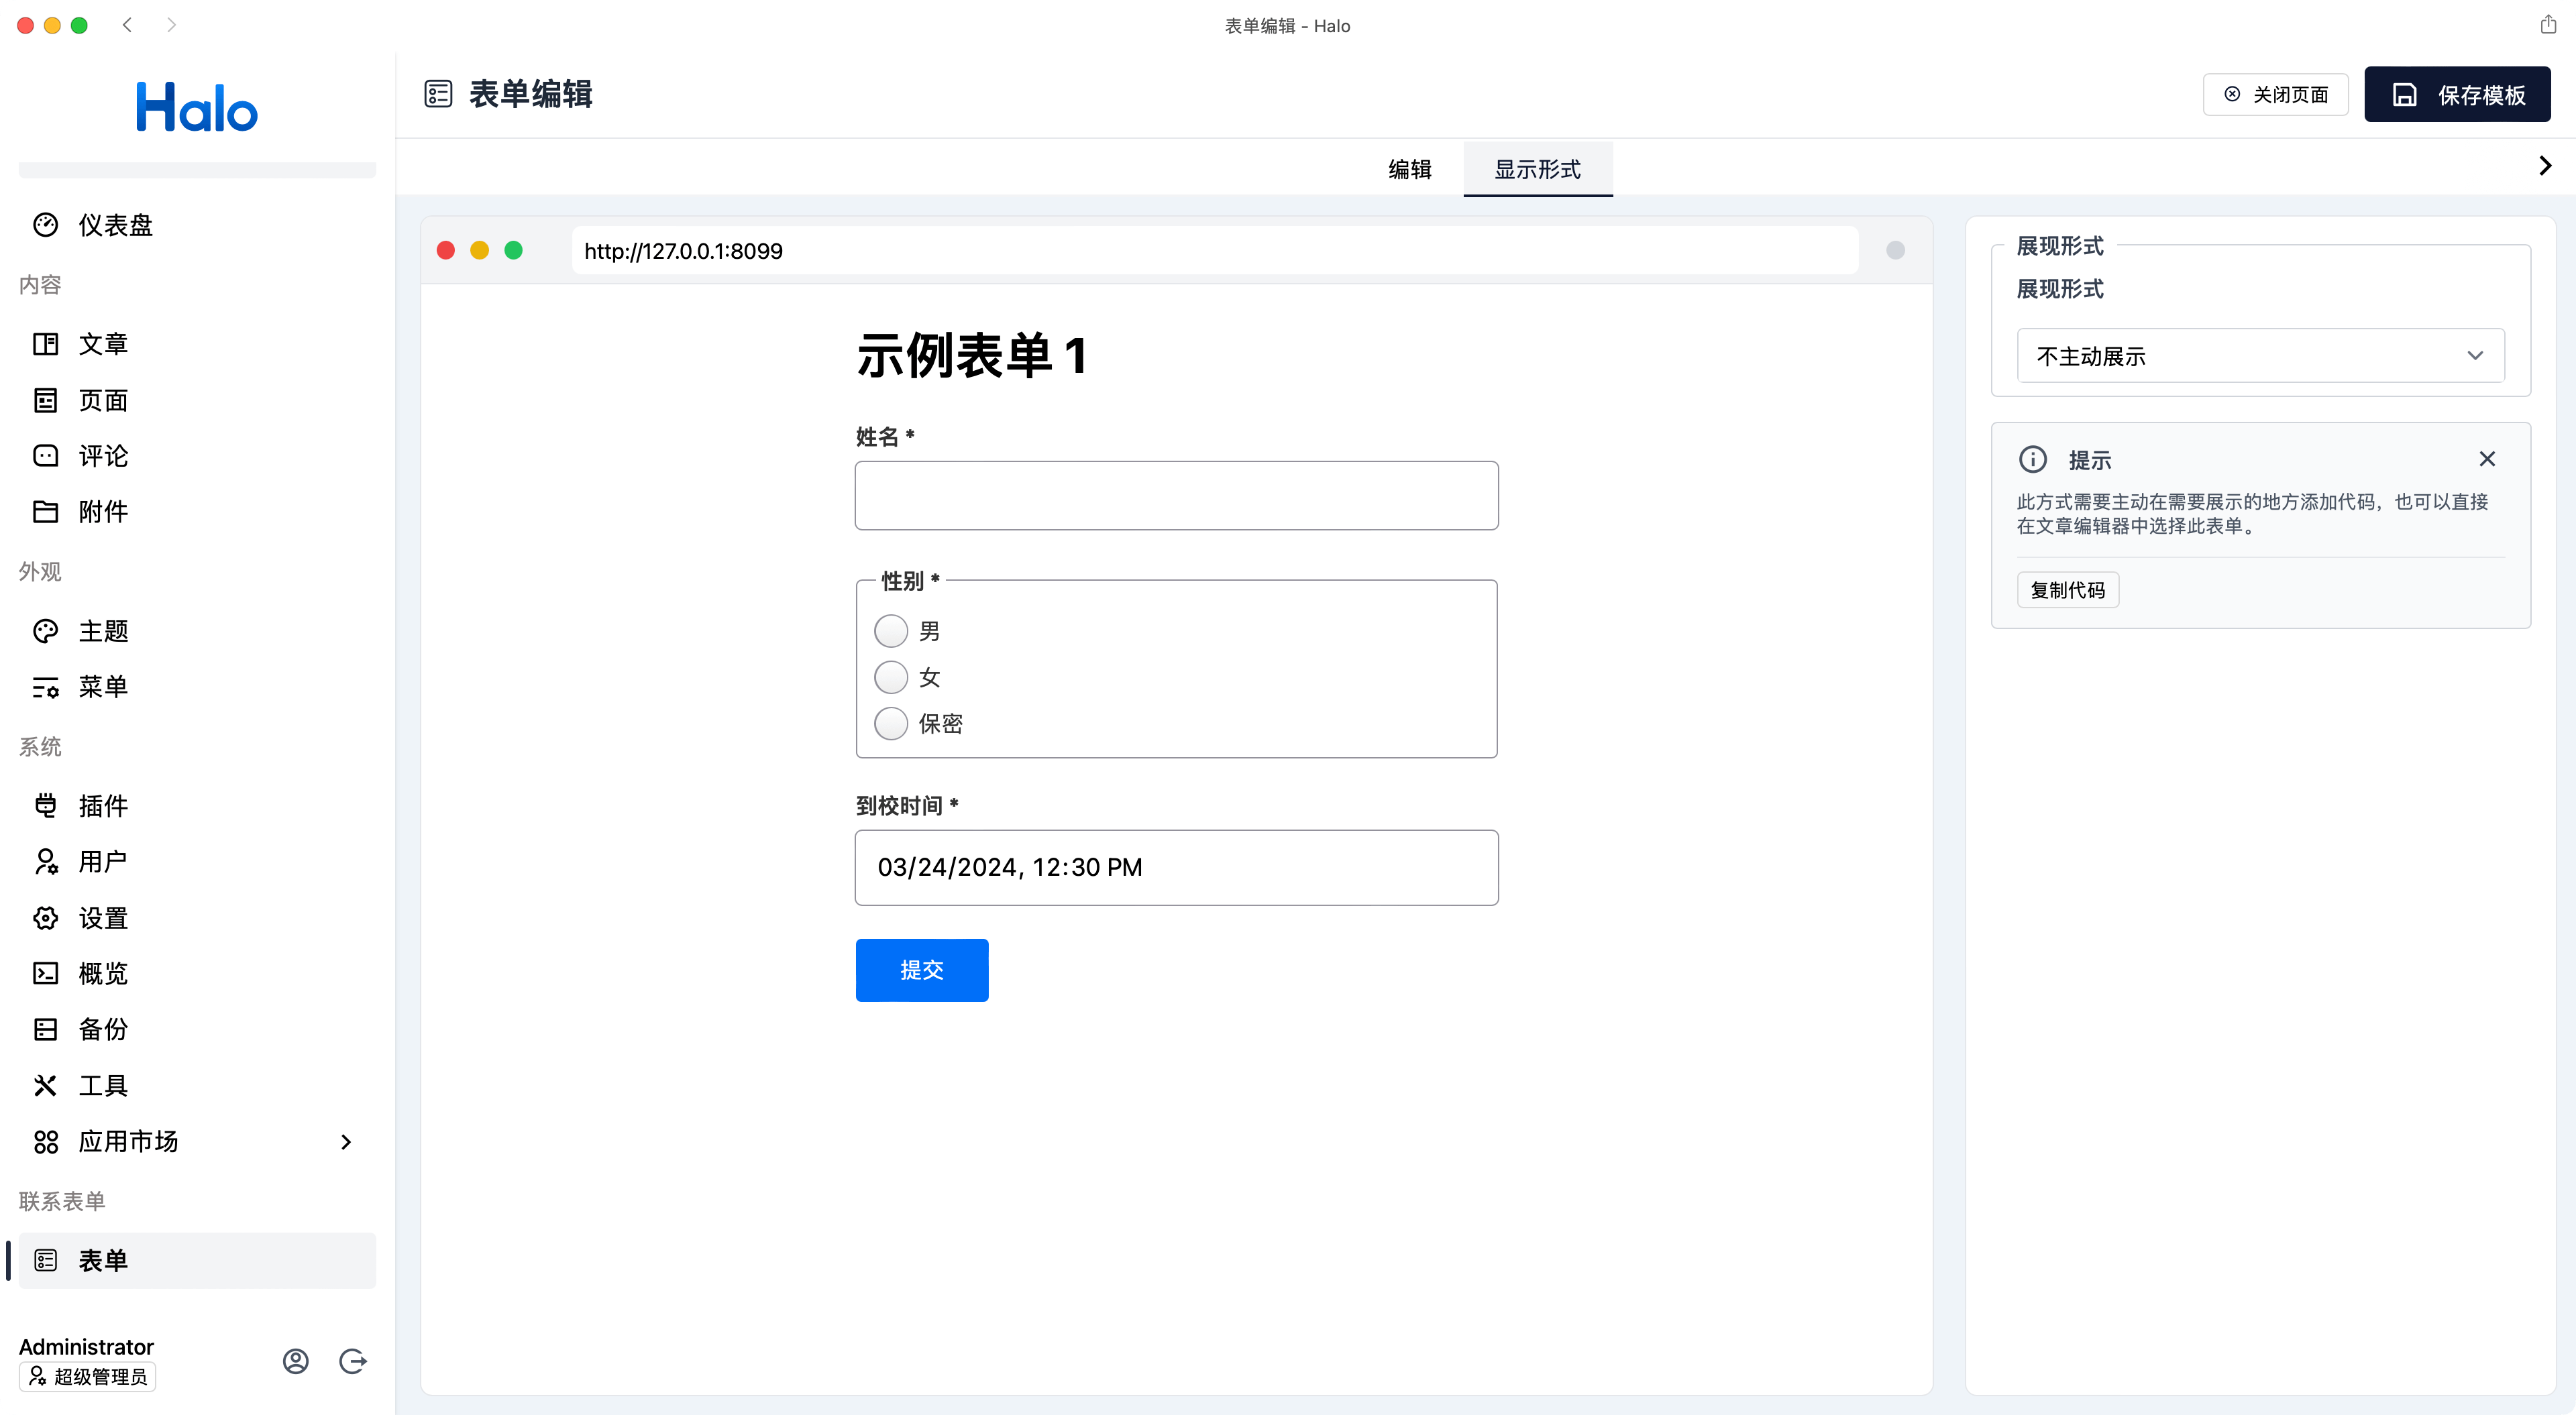Click the 关闭页面 button
Screen dimensions: 2576x1415
tap(2276, 95)
